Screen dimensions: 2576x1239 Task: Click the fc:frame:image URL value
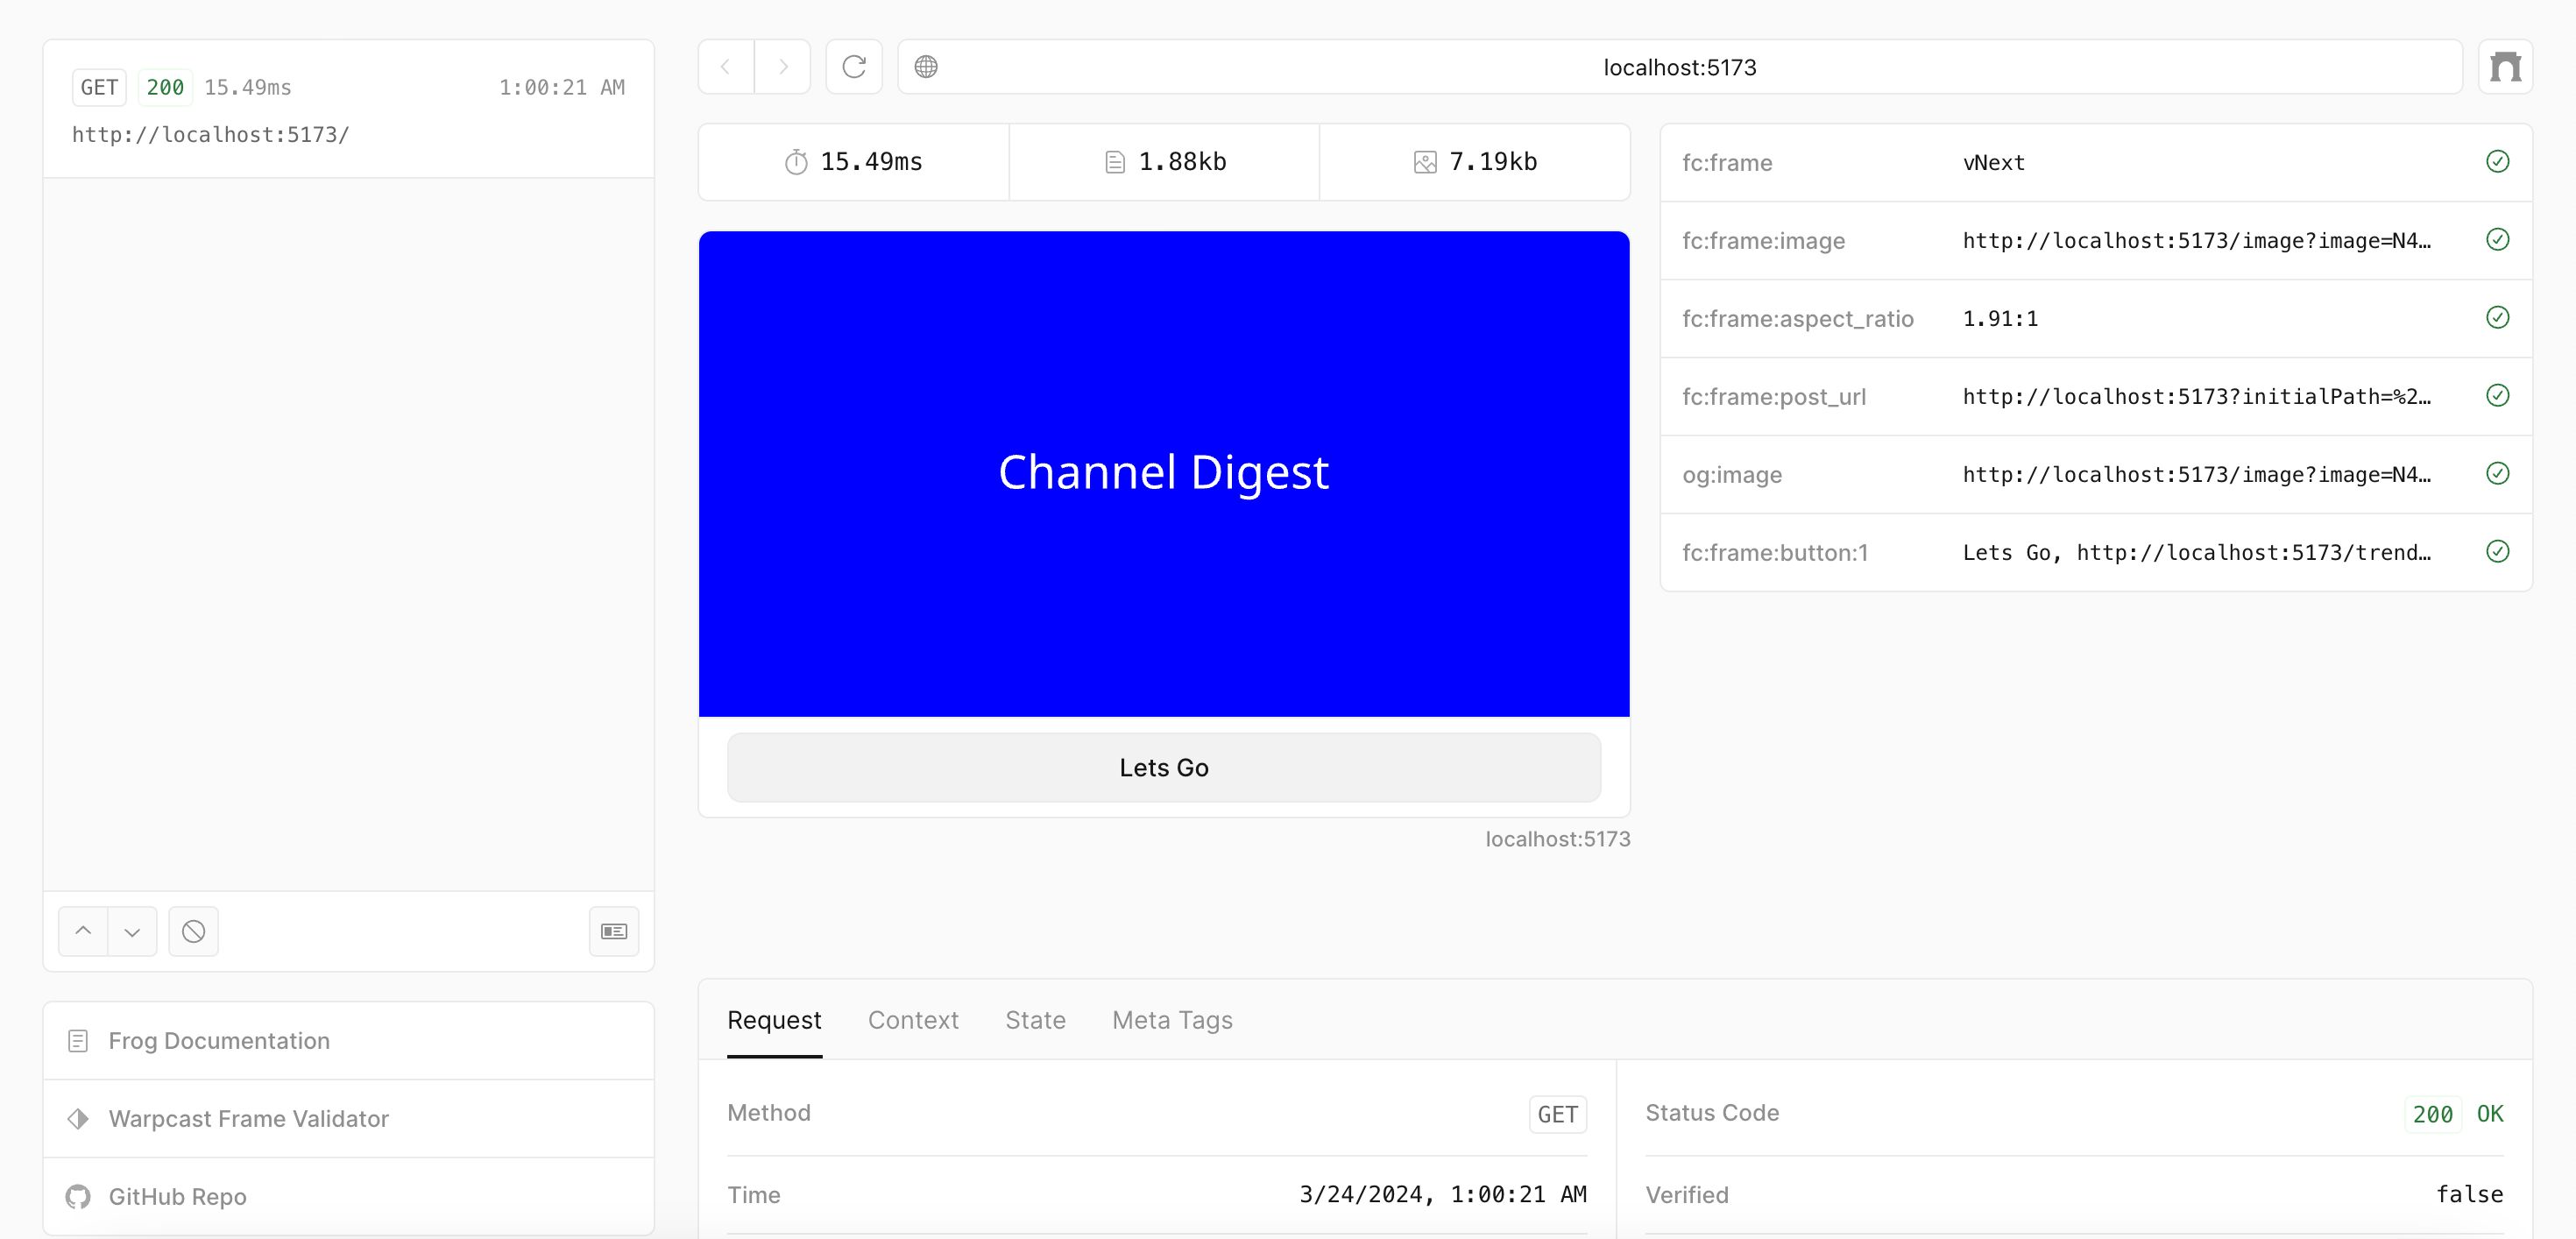pyautogui.click(x=2197, y=240)
